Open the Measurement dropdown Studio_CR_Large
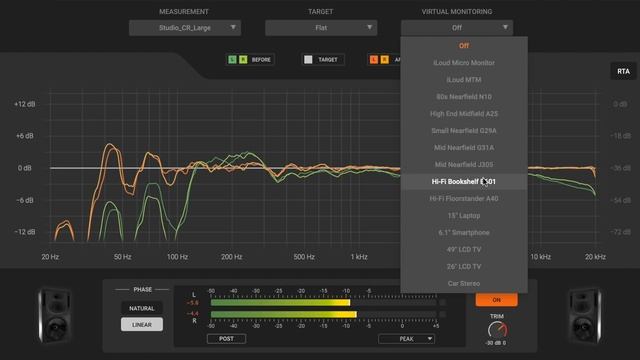Viewport: 640px width, 360px height. coord(185,28)
